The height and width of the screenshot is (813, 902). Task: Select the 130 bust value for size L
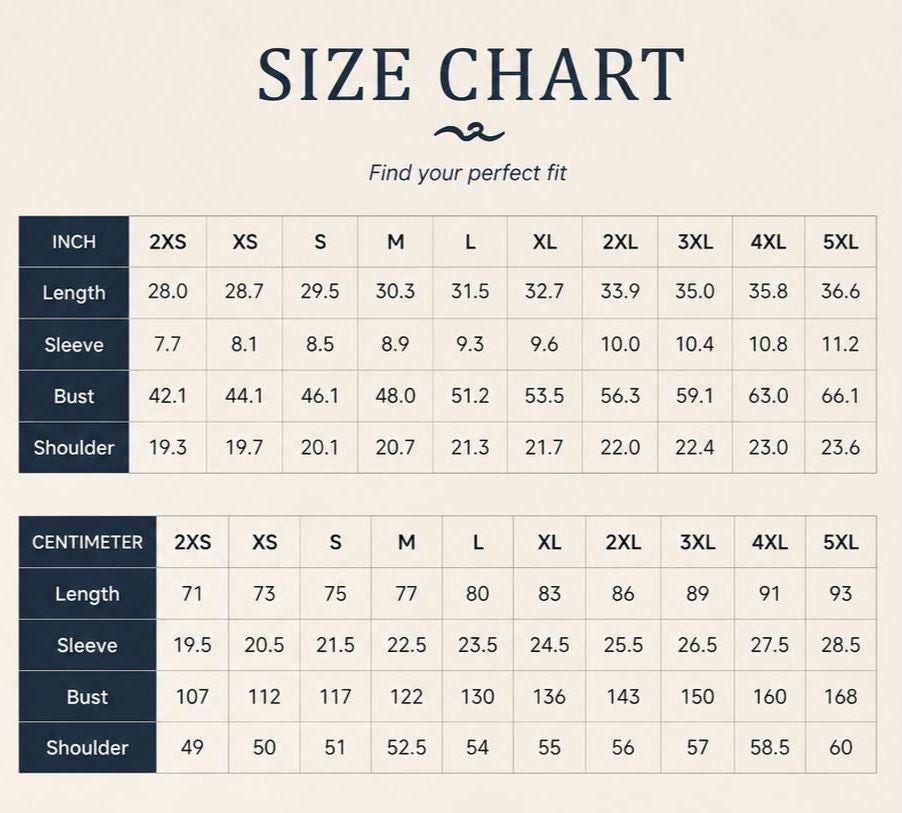pyautogui.click(x=477, y=697)
